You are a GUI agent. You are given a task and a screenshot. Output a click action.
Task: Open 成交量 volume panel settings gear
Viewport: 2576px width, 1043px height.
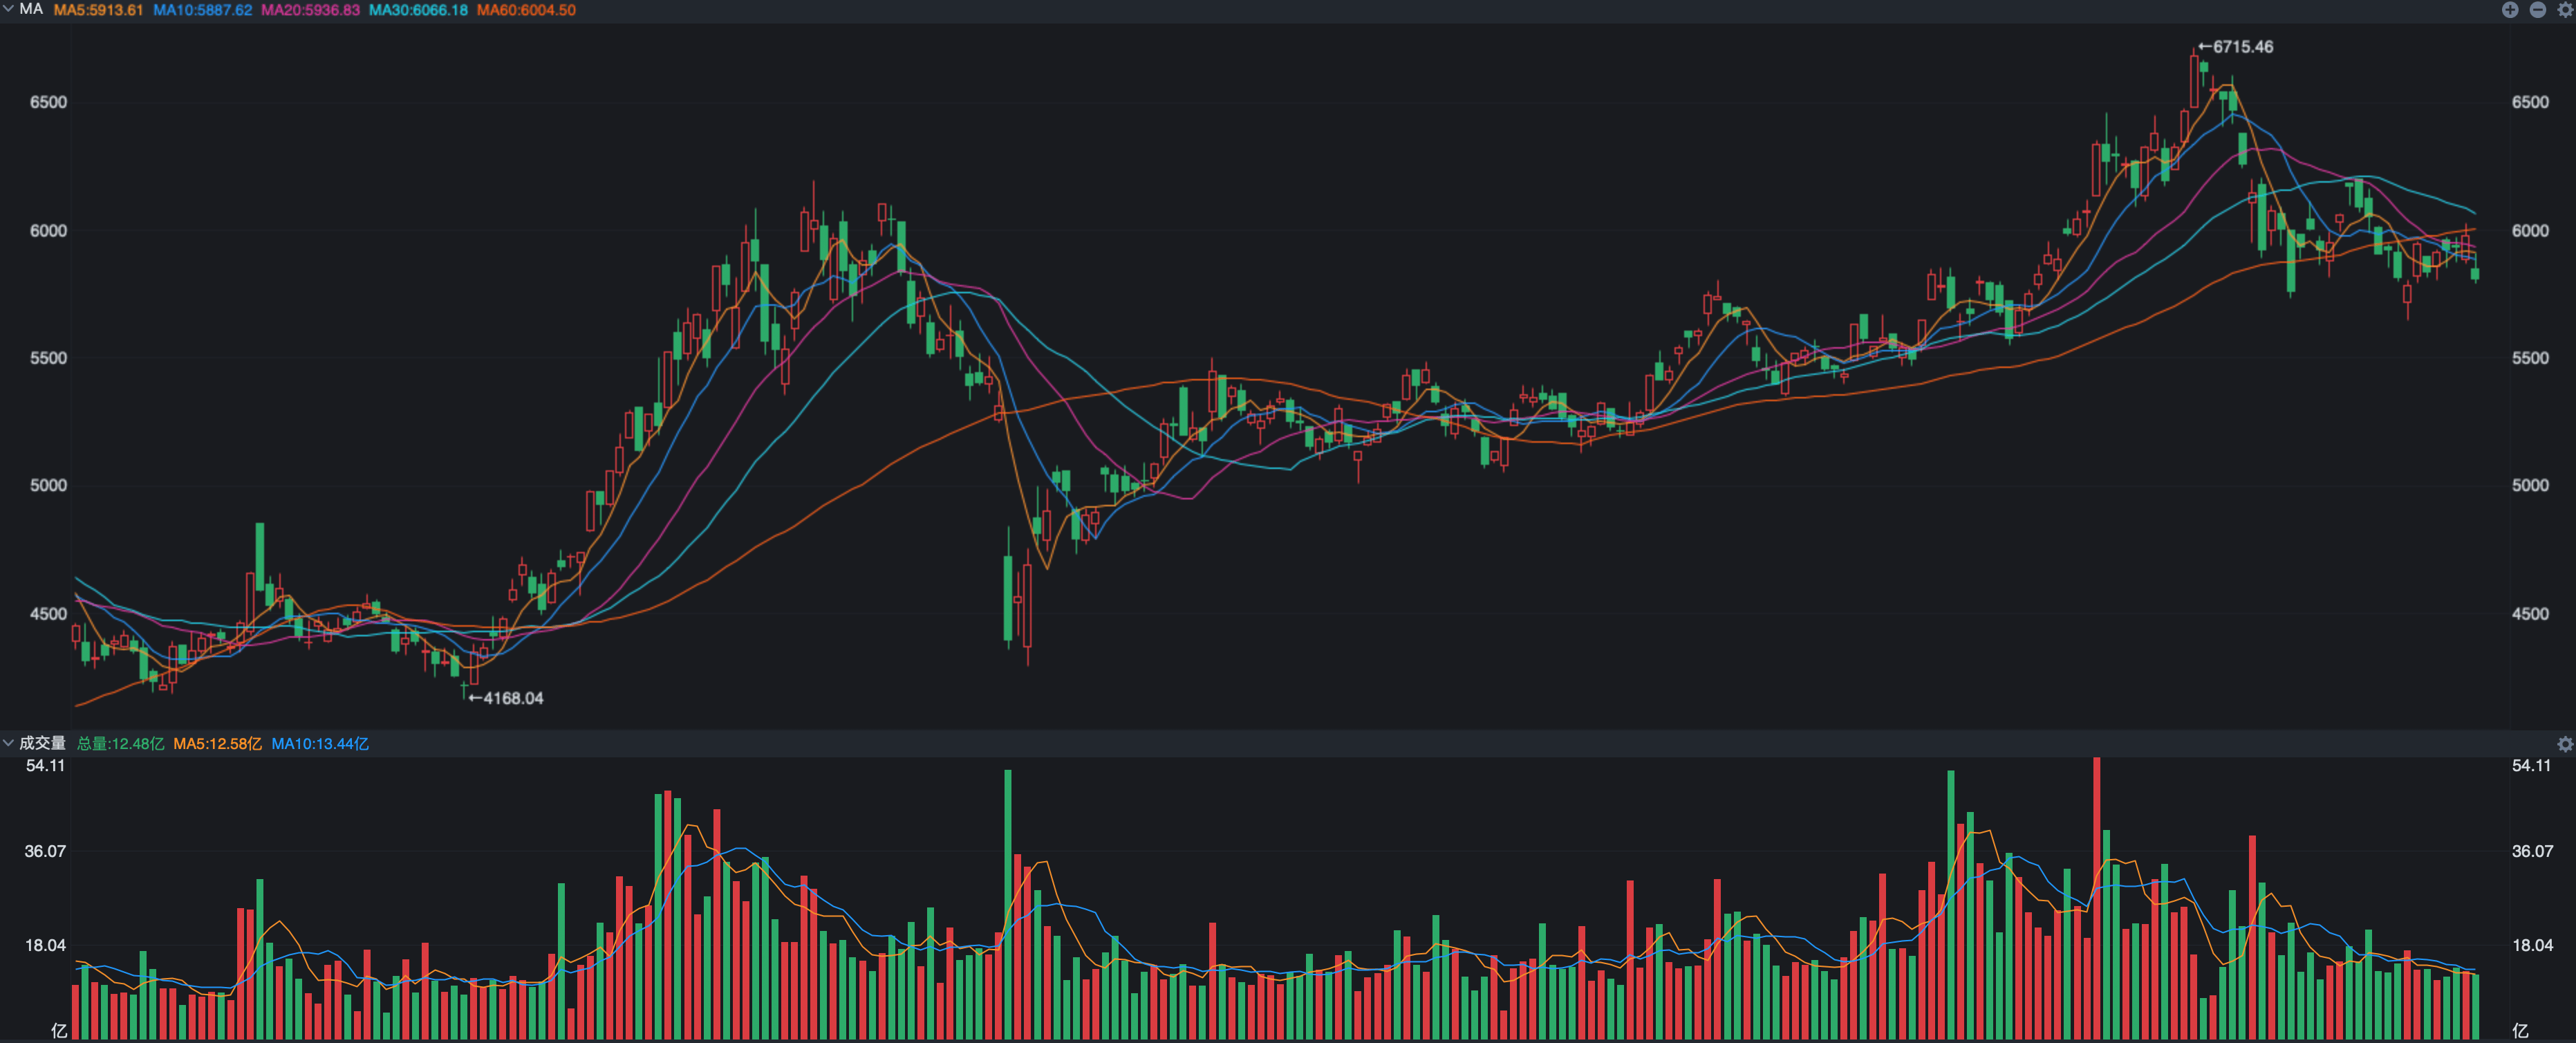coord(2564,744)
